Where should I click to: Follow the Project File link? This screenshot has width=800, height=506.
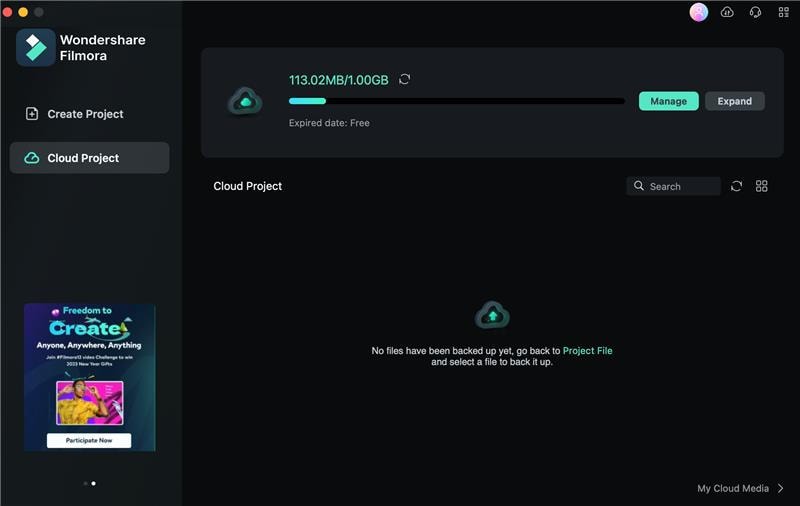[x=587, y=350]
